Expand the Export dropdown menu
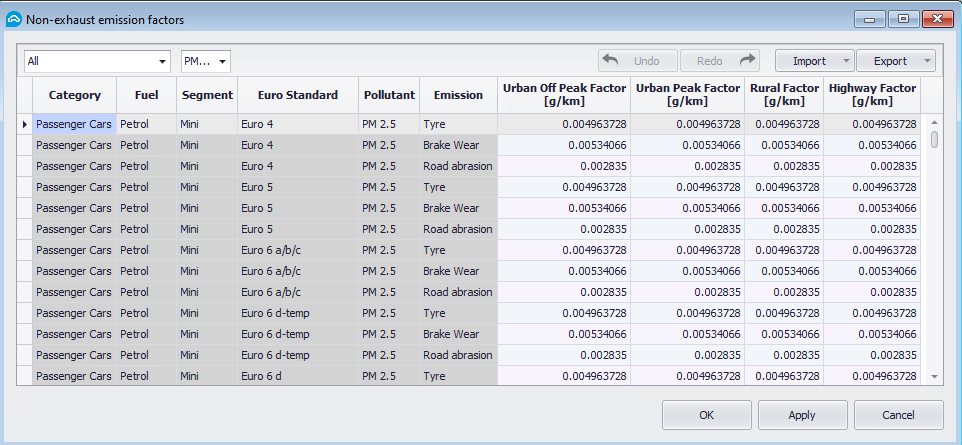The image size is (962, 445). (x=928, y=61)
